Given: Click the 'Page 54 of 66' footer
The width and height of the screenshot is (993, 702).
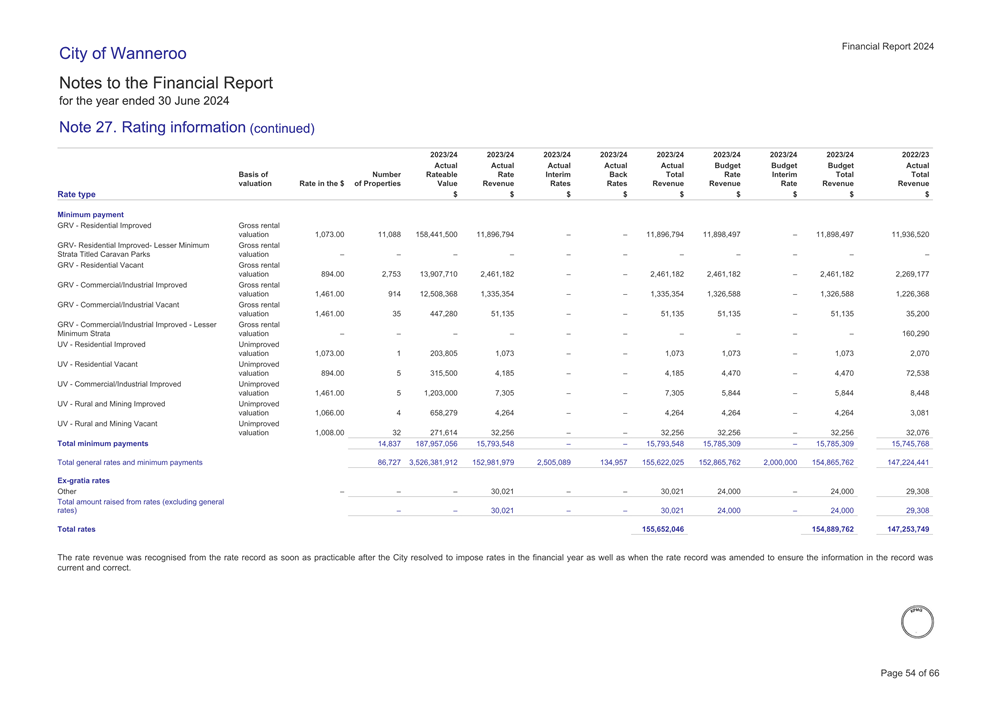Looking at the screenshot, I should (910, 673).
